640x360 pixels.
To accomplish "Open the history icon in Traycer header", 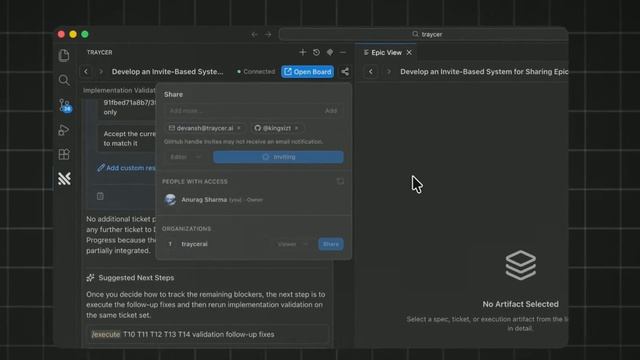I will click(x=316, y=52).
